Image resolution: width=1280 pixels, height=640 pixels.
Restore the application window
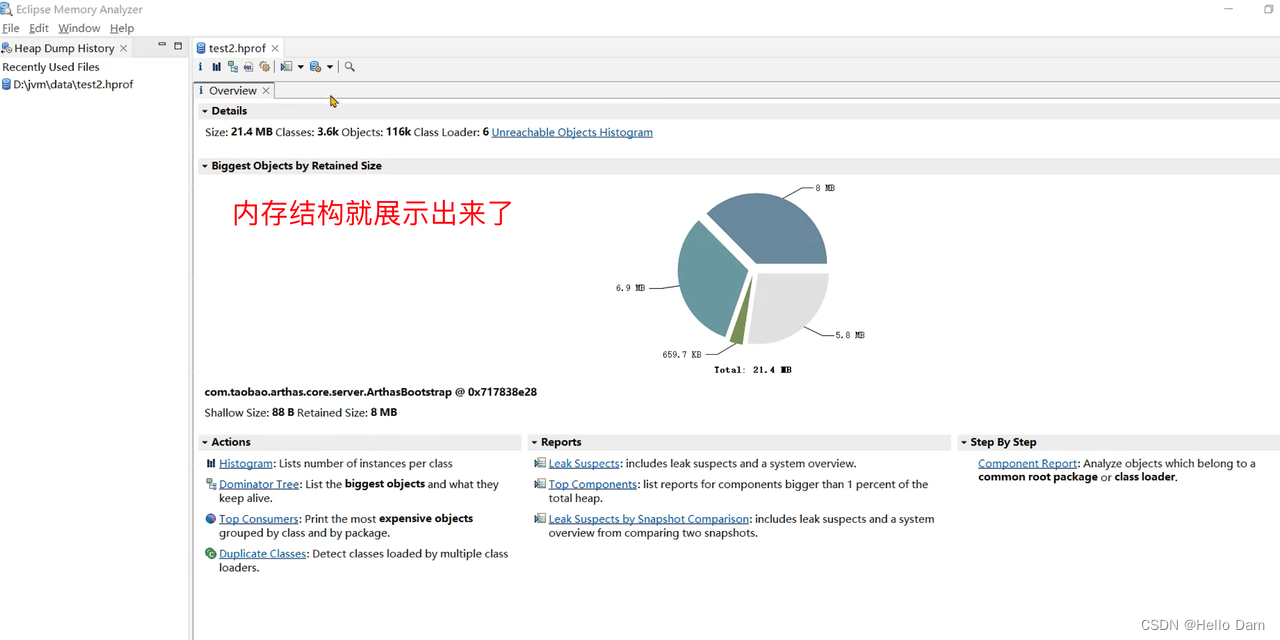point(1269,9)
